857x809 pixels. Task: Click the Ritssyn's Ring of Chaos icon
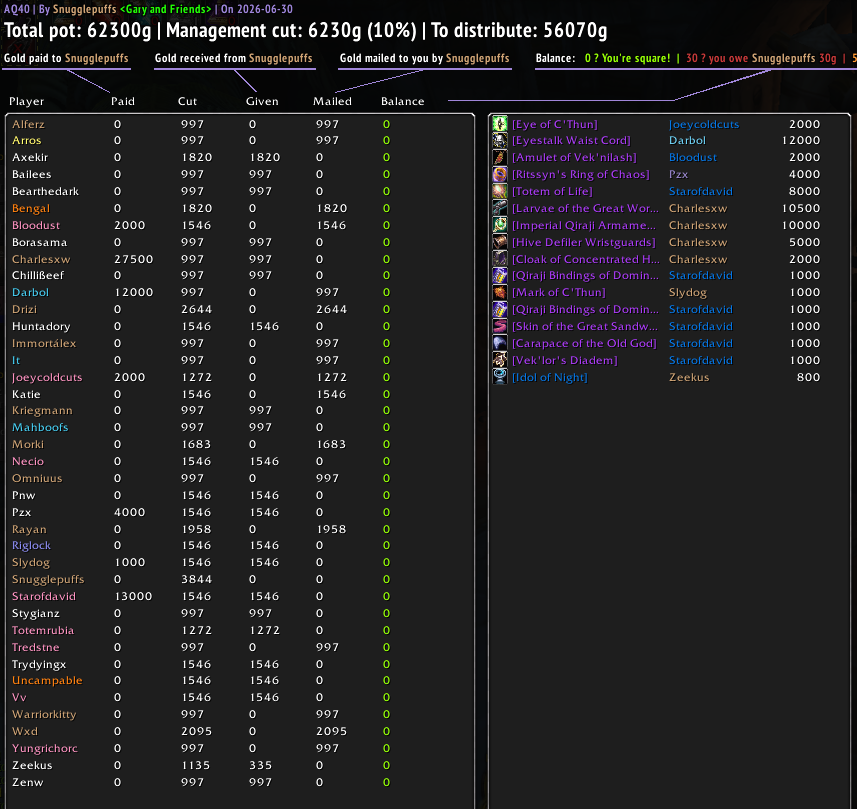point(500,174)
